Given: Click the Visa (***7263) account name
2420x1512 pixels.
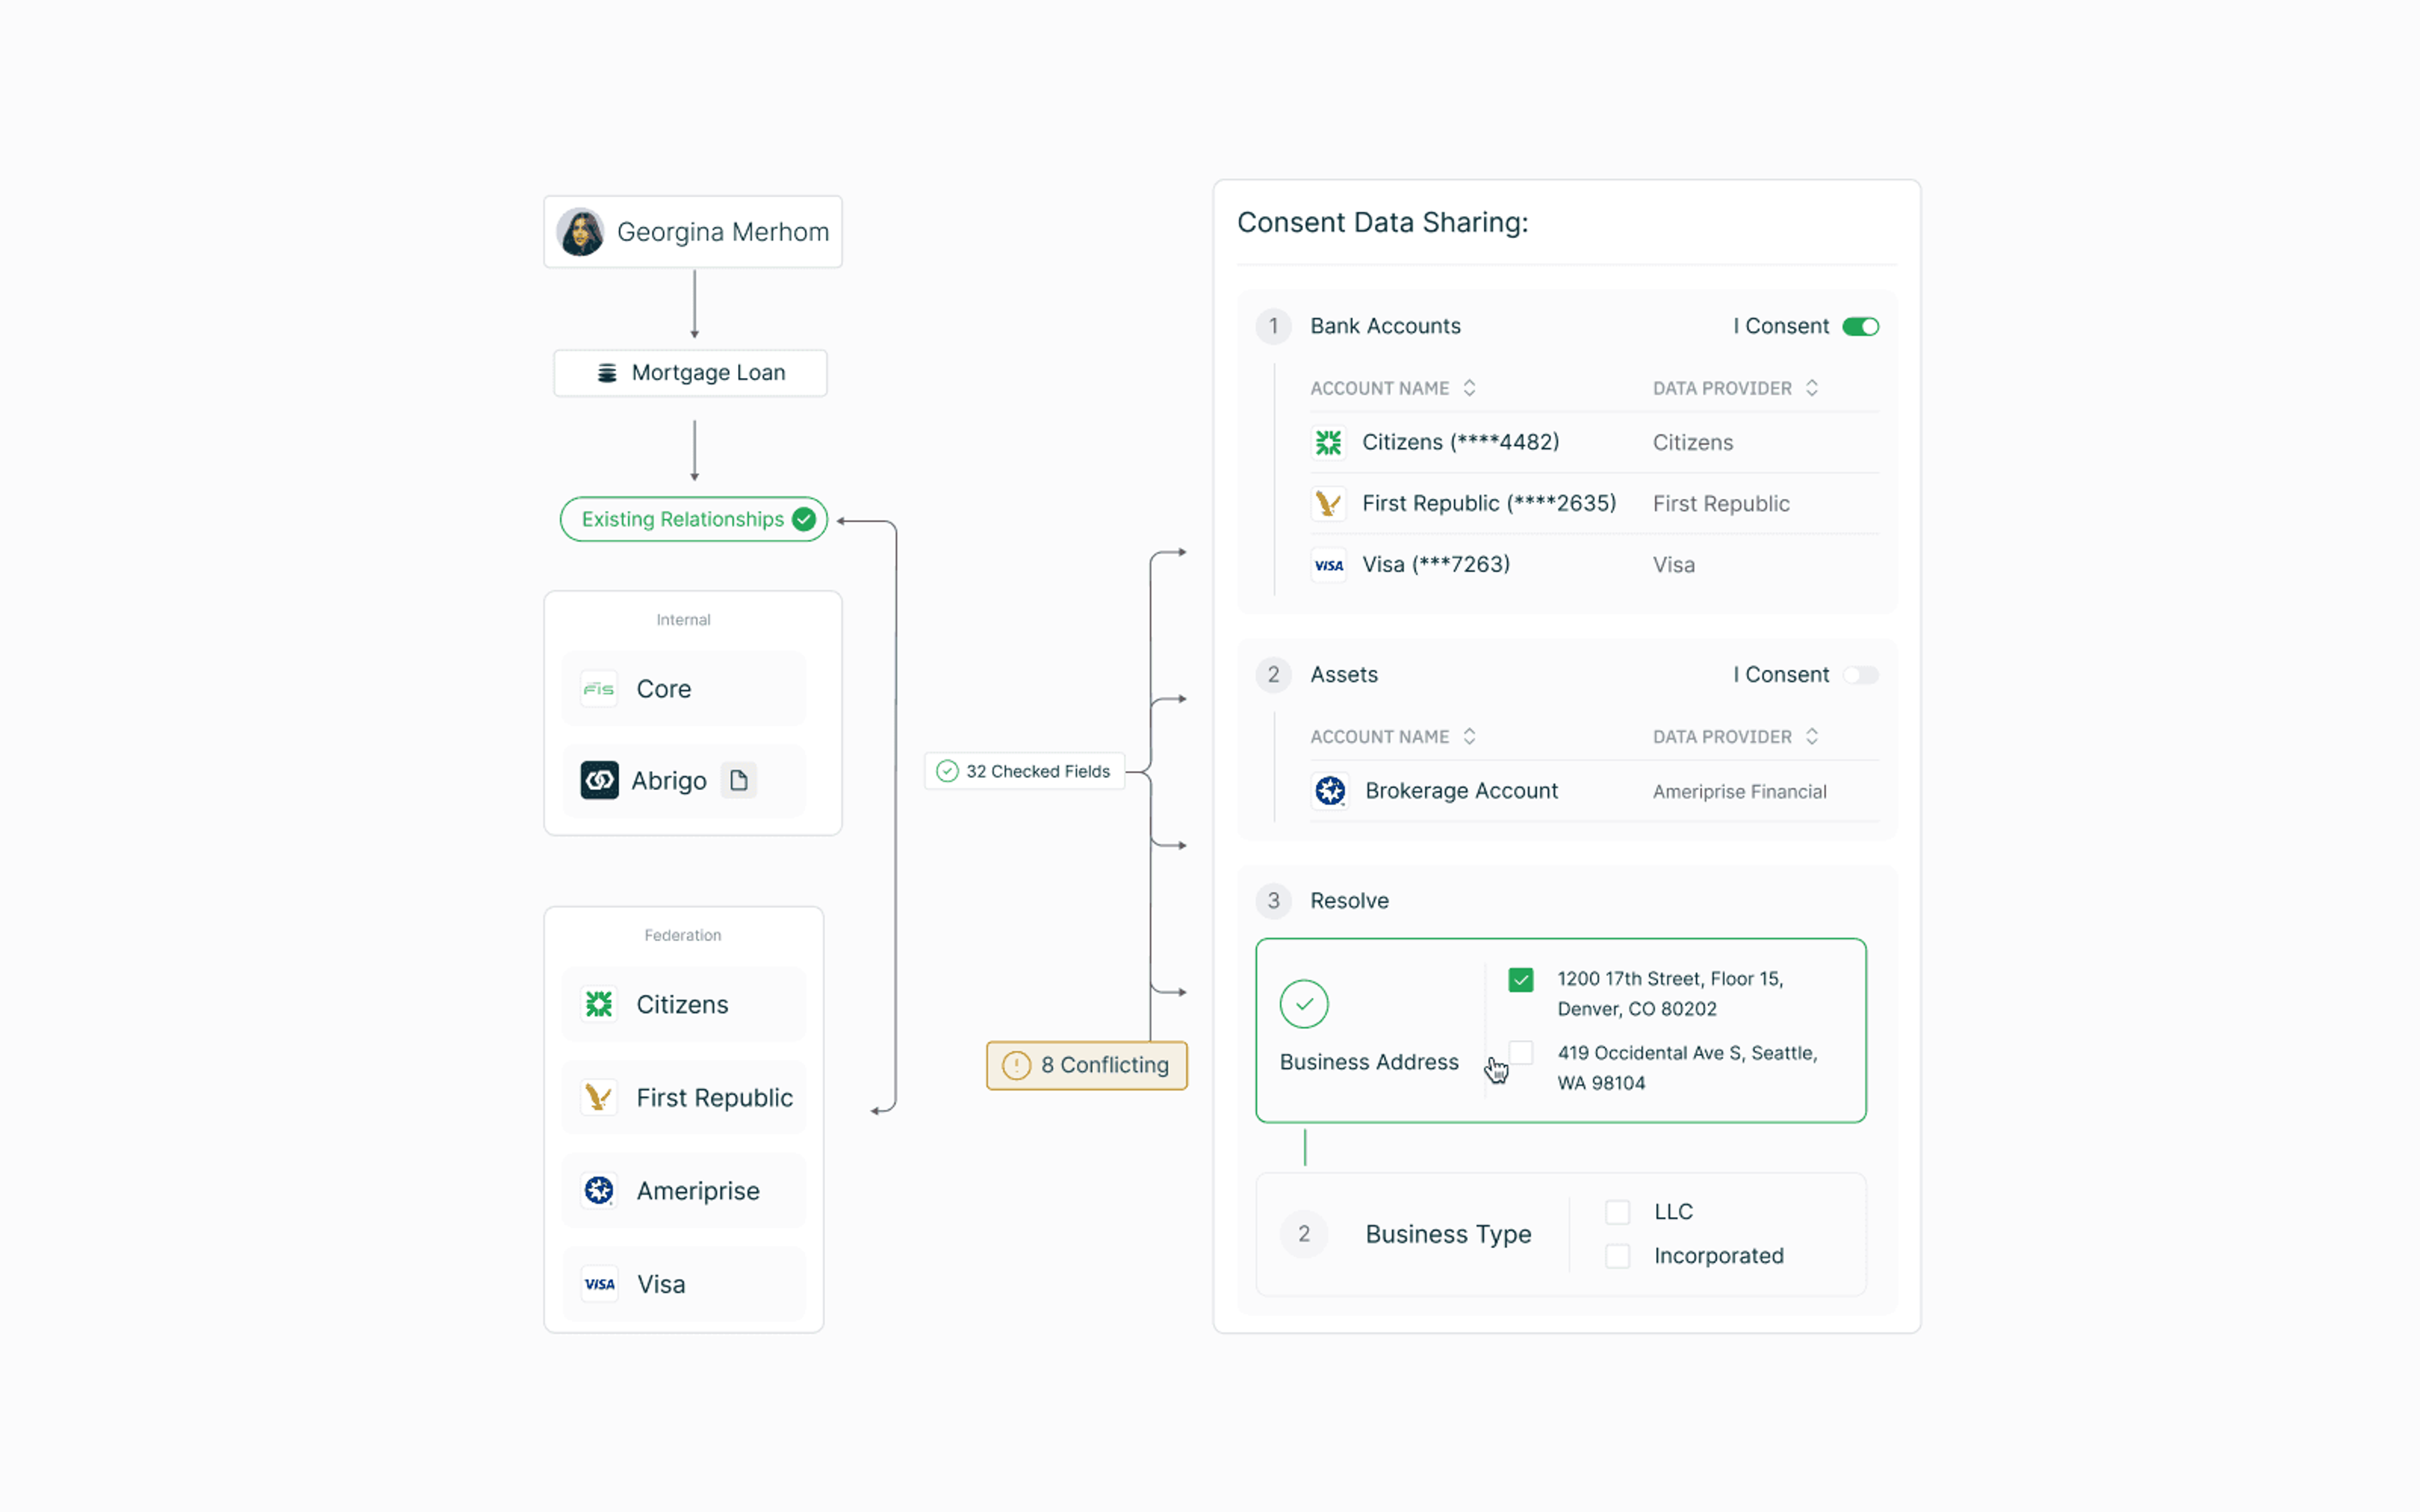Looking at the screenshot, I should click(x=1436, y=565).
